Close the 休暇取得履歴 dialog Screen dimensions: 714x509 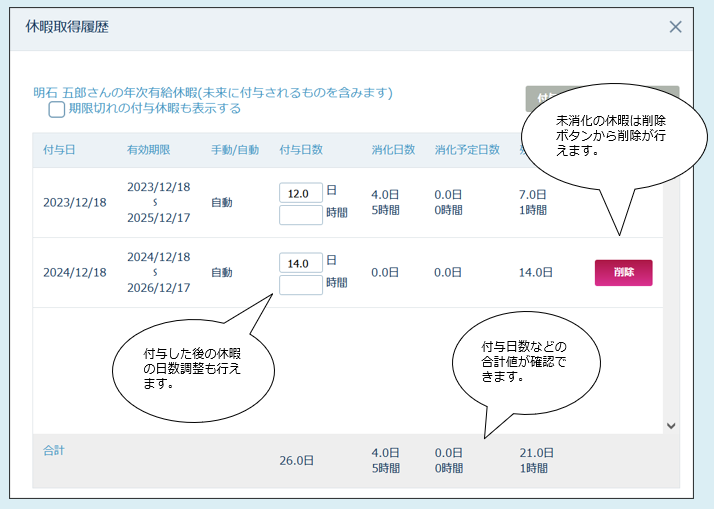coord(676,27)
